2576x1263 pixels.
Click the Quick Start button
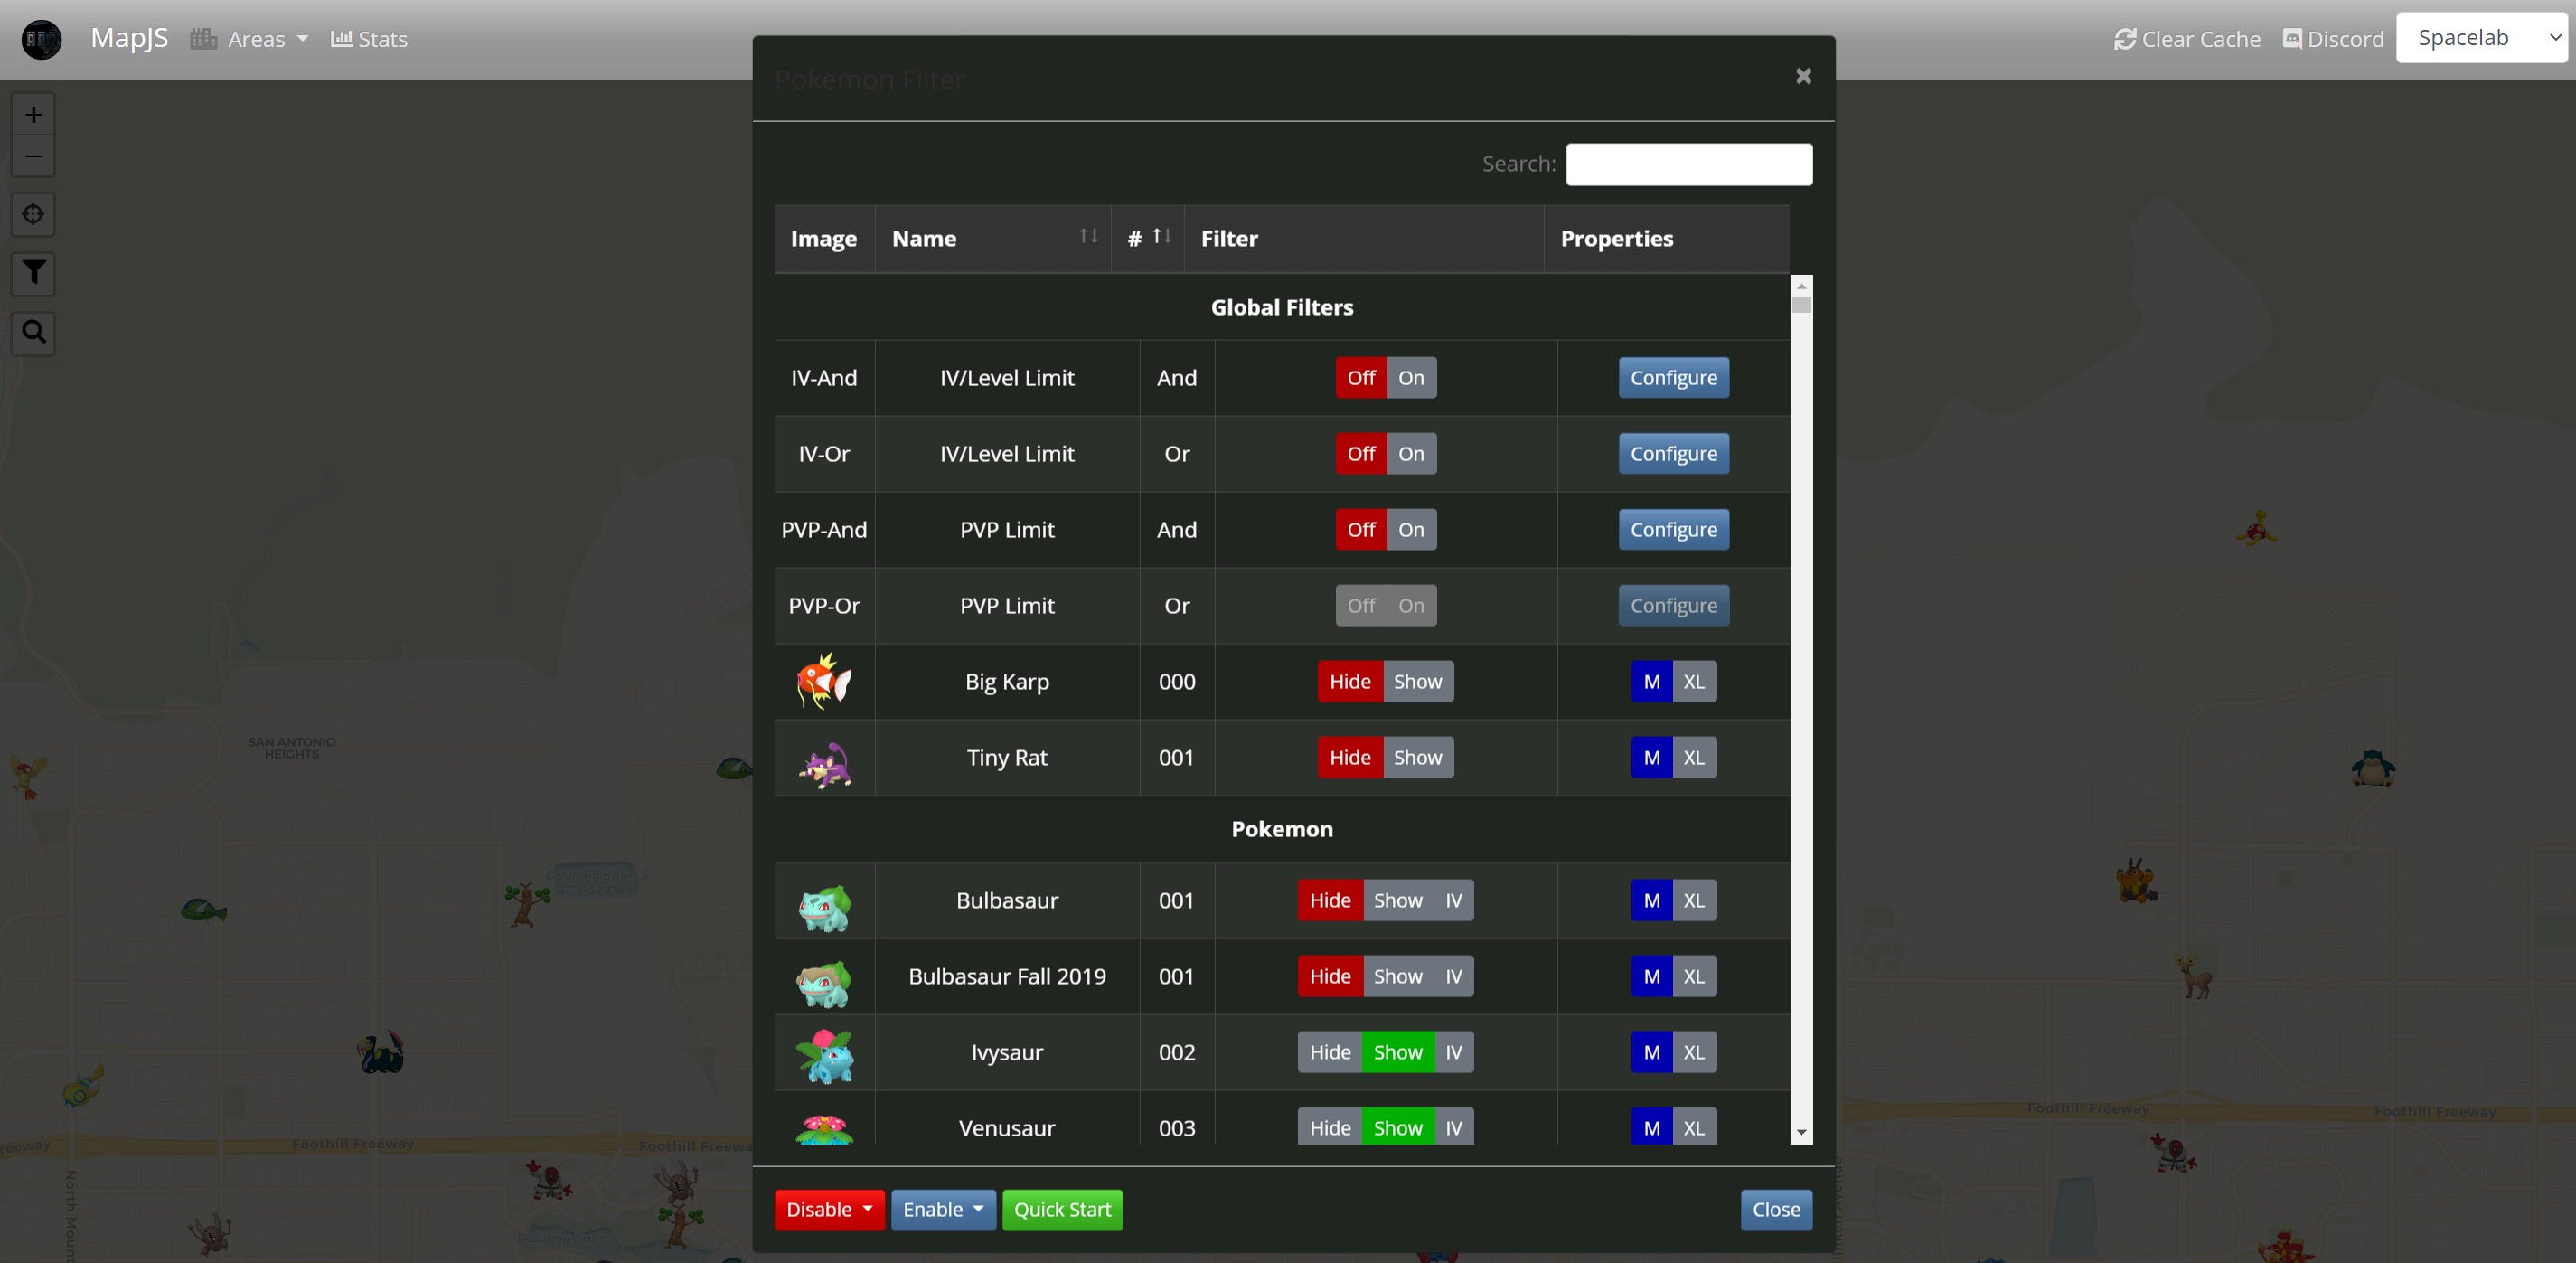pyautogui.click(x=1062, y=1209)
